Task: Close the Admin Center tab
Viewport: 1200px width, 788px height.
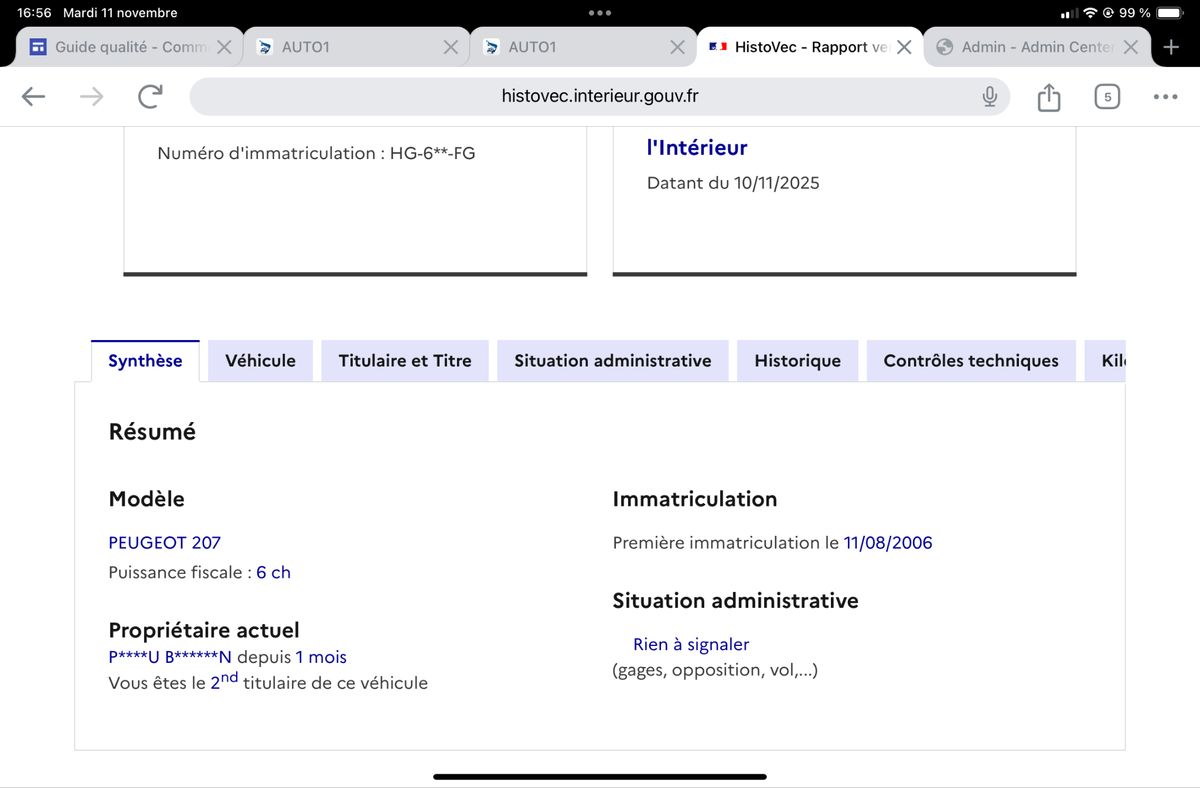Action: 1130,47
